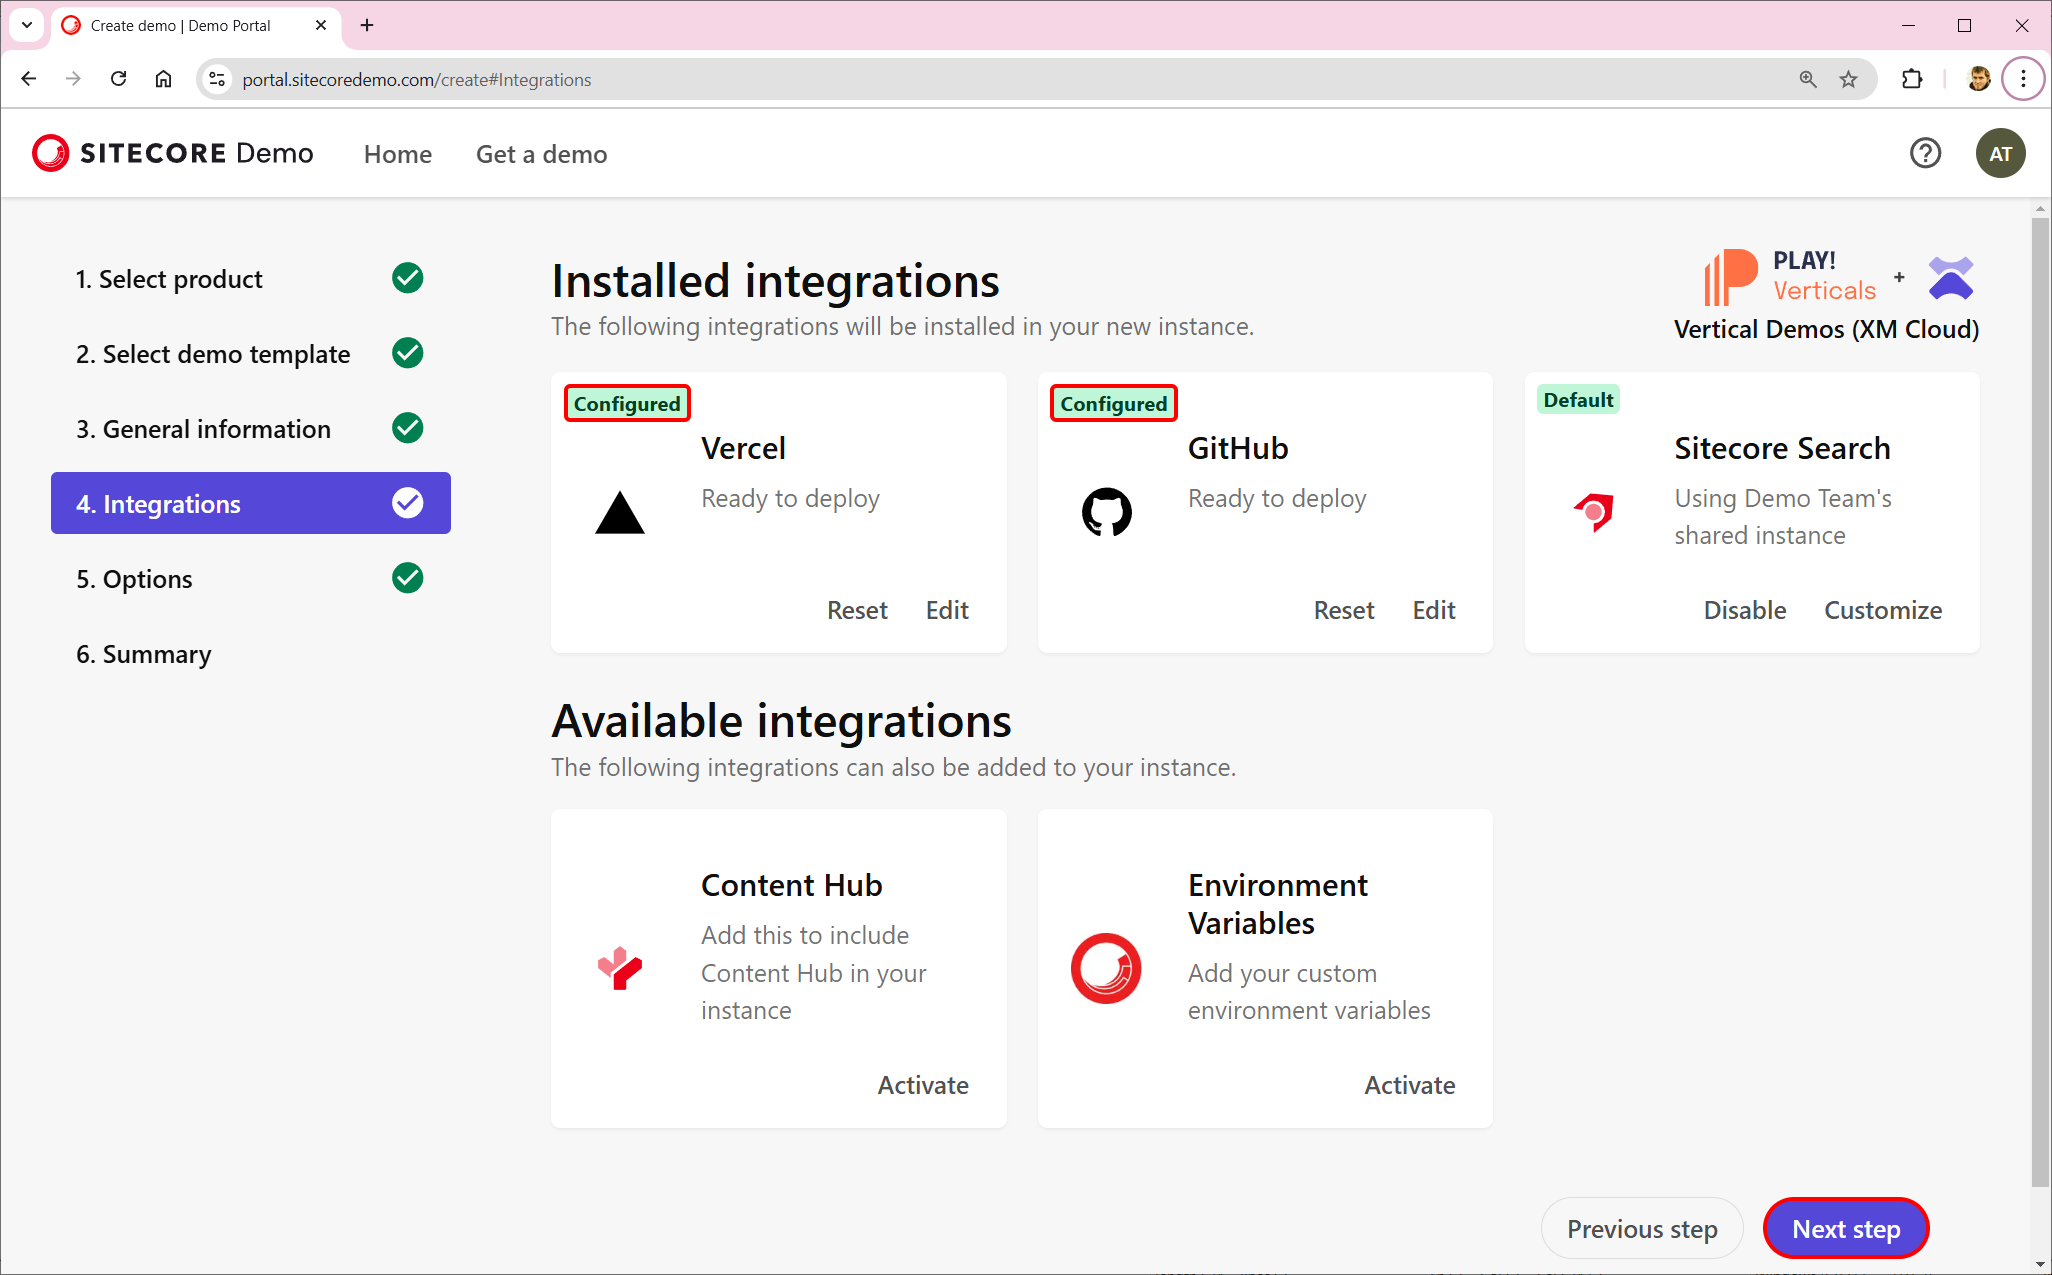Image resolution: width=2052 pixels, height=1275 pixels.
Task: Click the Environment Variables Sitecore icon
Action: 1106,968
